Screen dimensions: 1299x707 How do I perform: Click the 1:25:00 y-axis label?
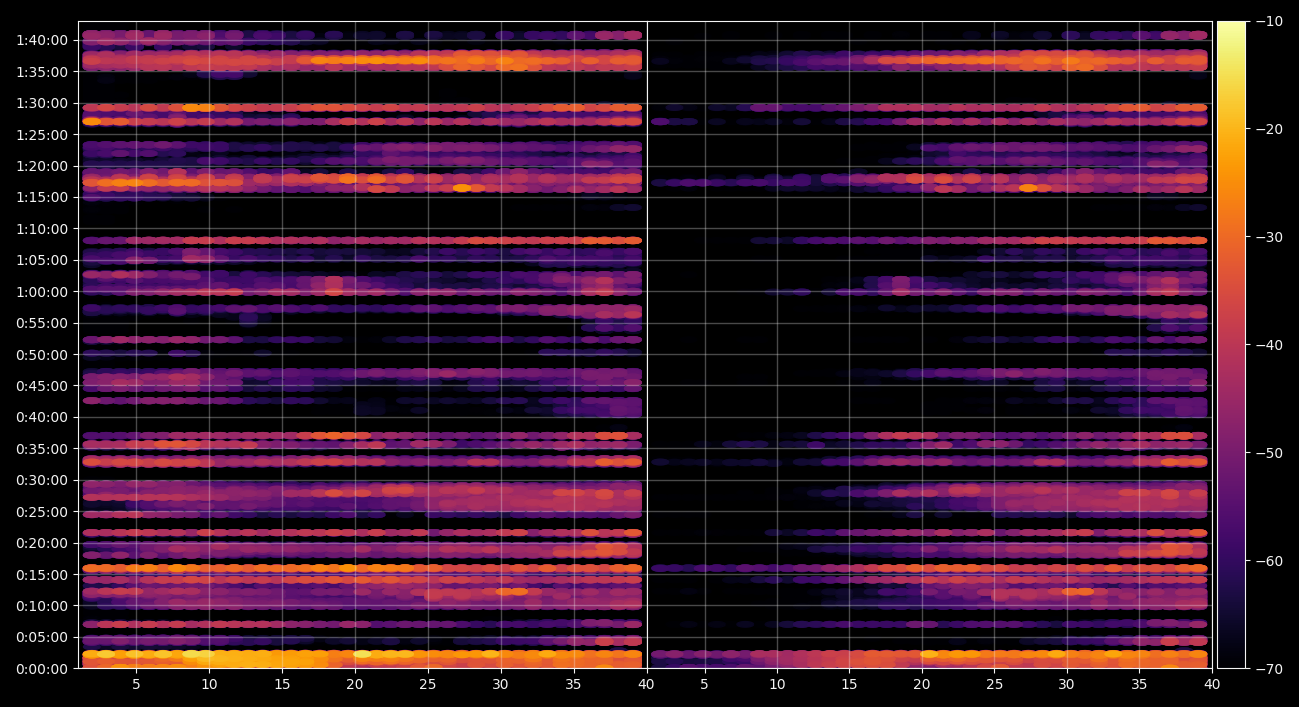pos(42,134)
